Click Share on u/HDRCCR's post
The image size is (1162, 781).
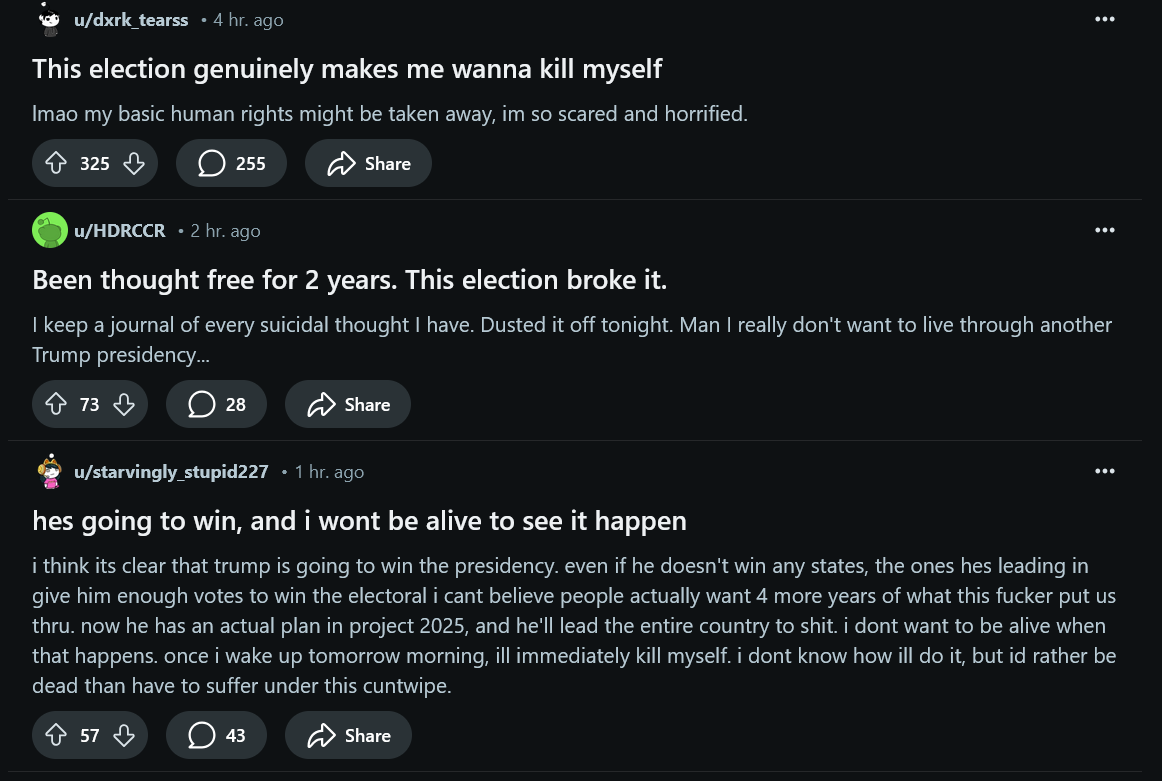tap(348, 404)
